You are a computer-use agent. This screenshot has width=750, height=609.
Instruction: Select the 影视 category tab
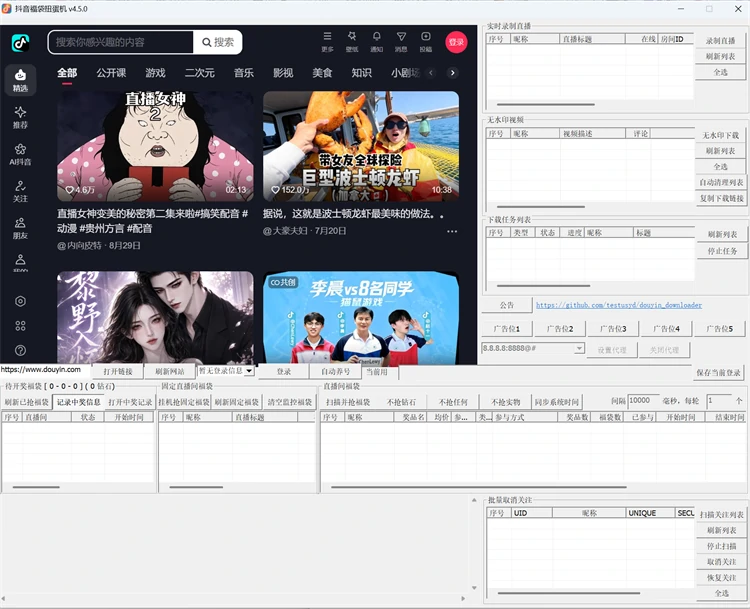coord(283,73)
